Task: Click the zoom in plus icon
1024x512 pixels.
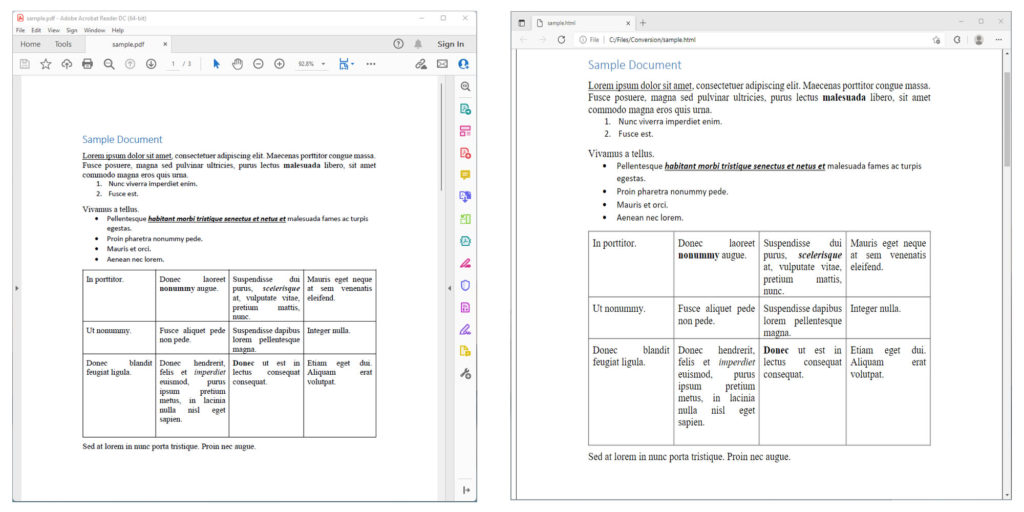Action: click(x=279, y=64)
